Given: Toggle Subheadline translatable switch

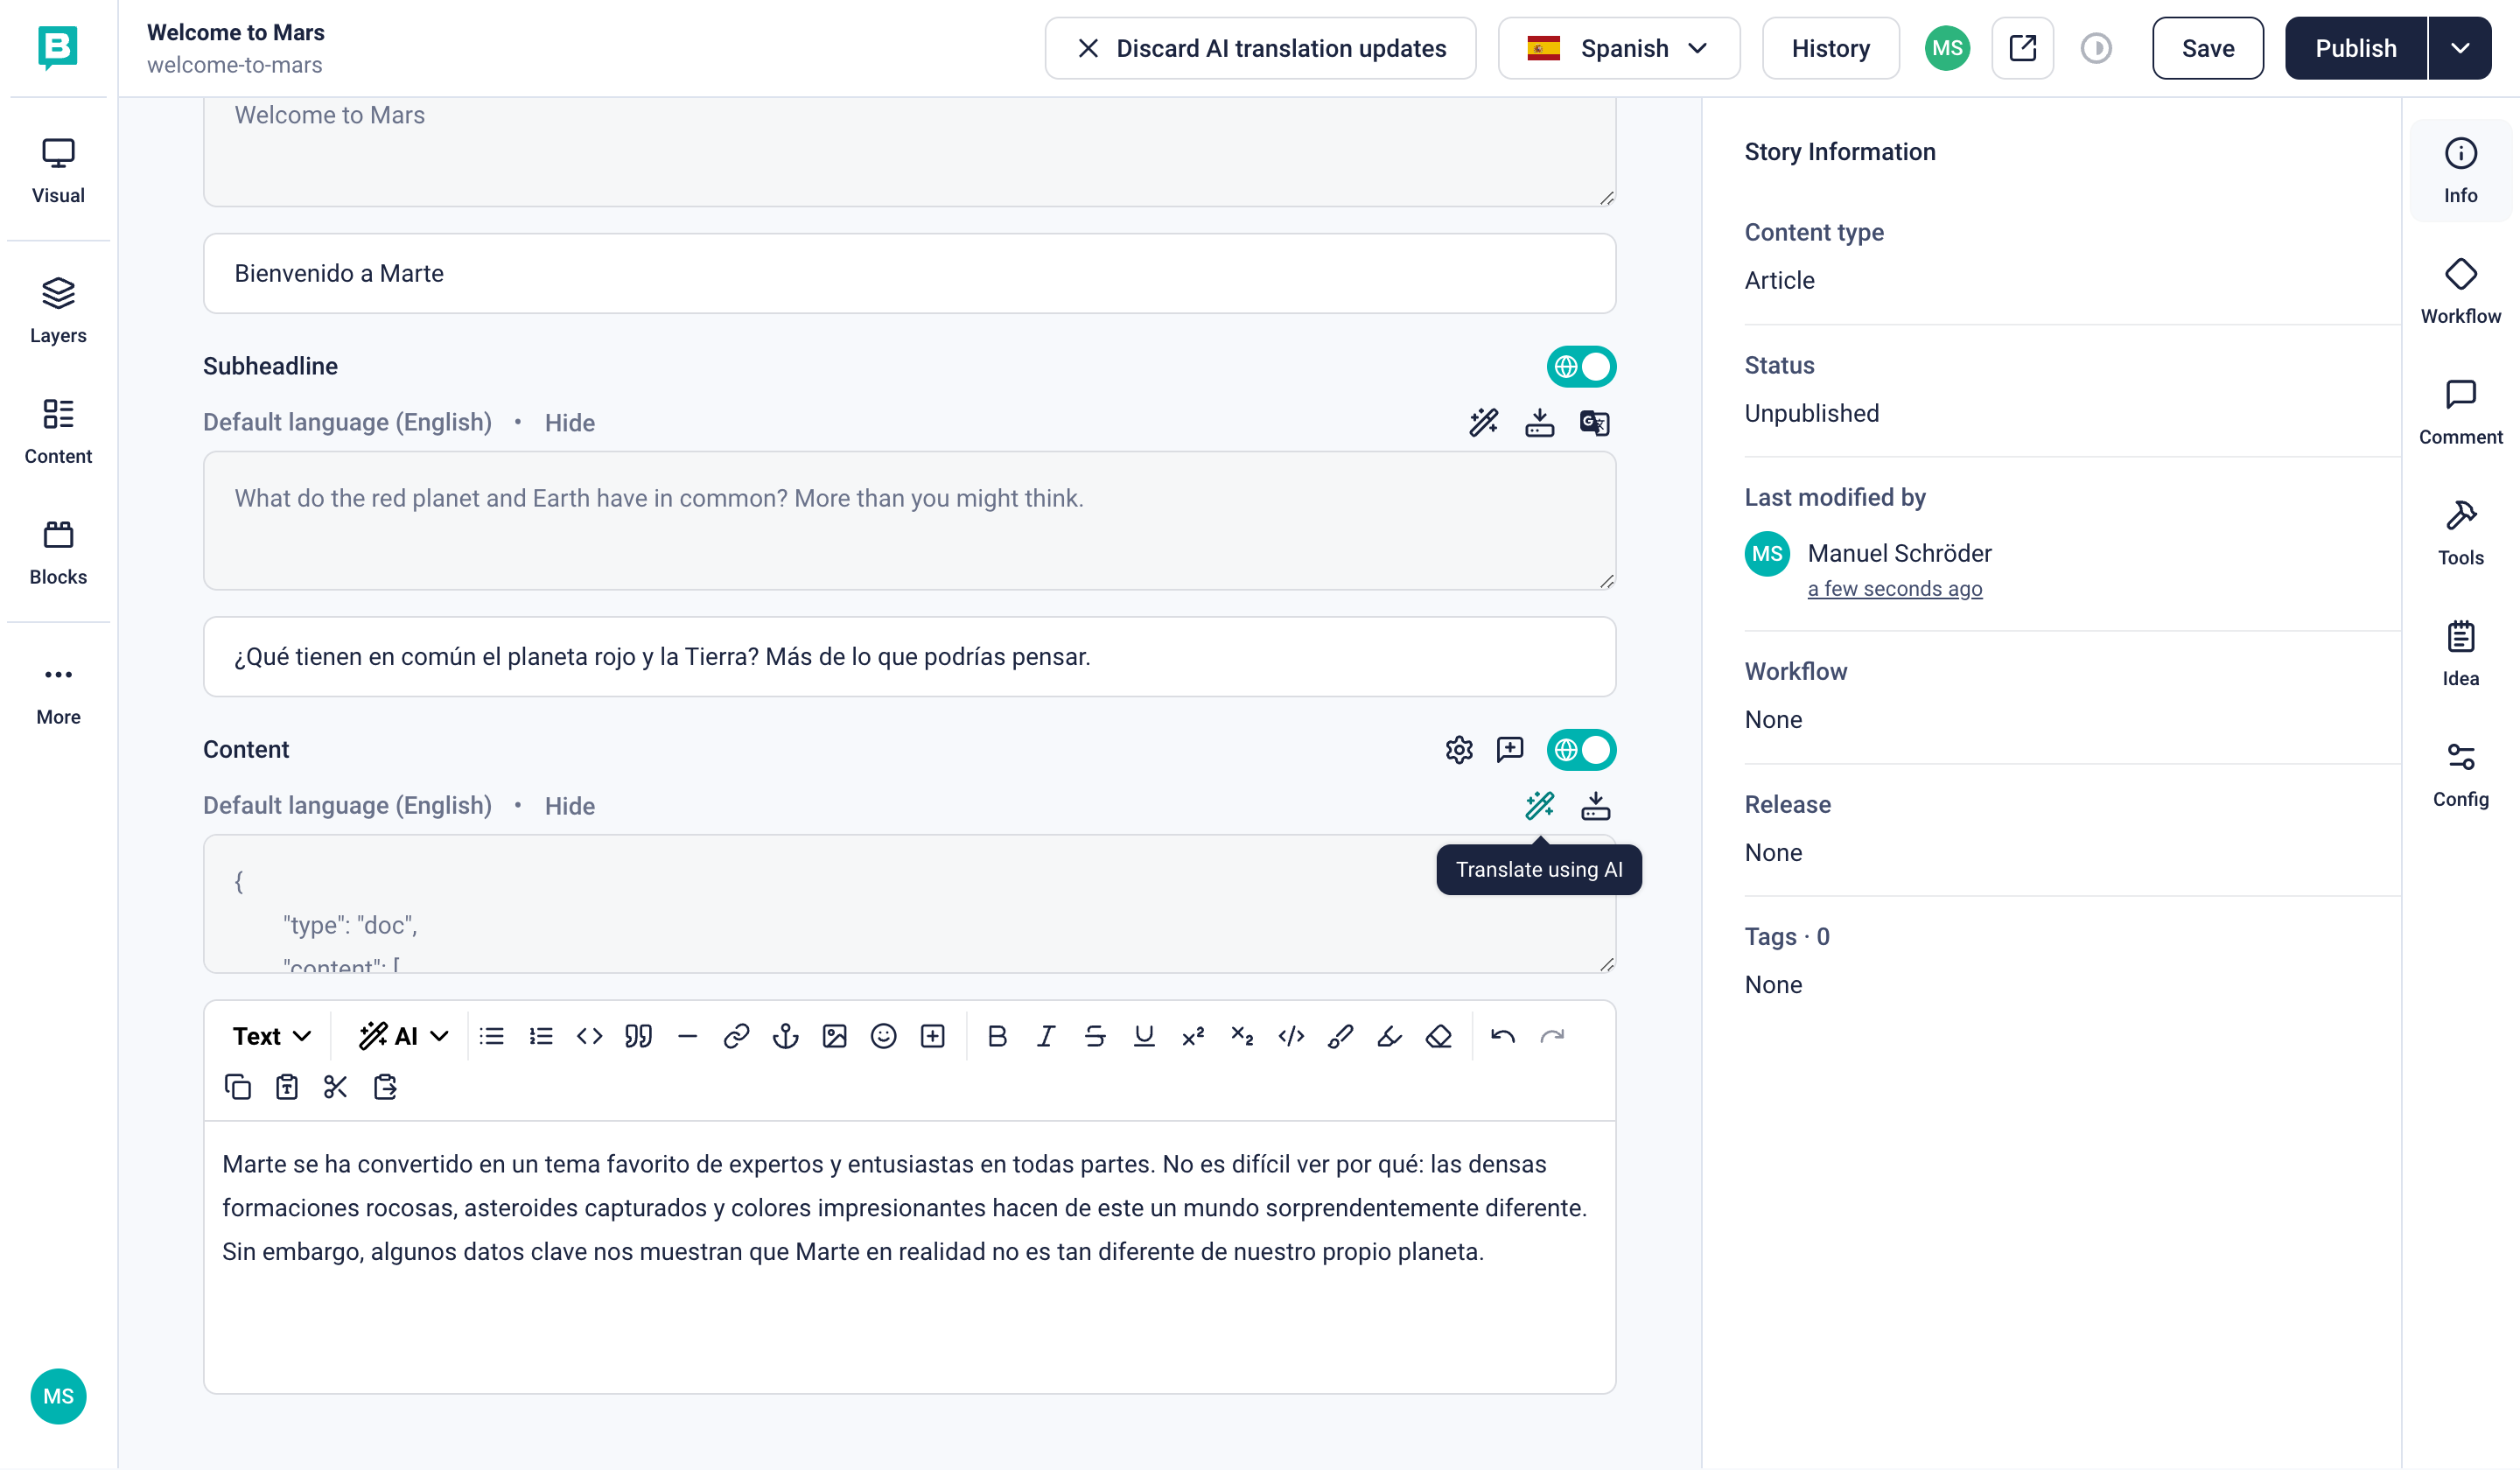Looking at the screenshot, I should [x=1581, y=367].
